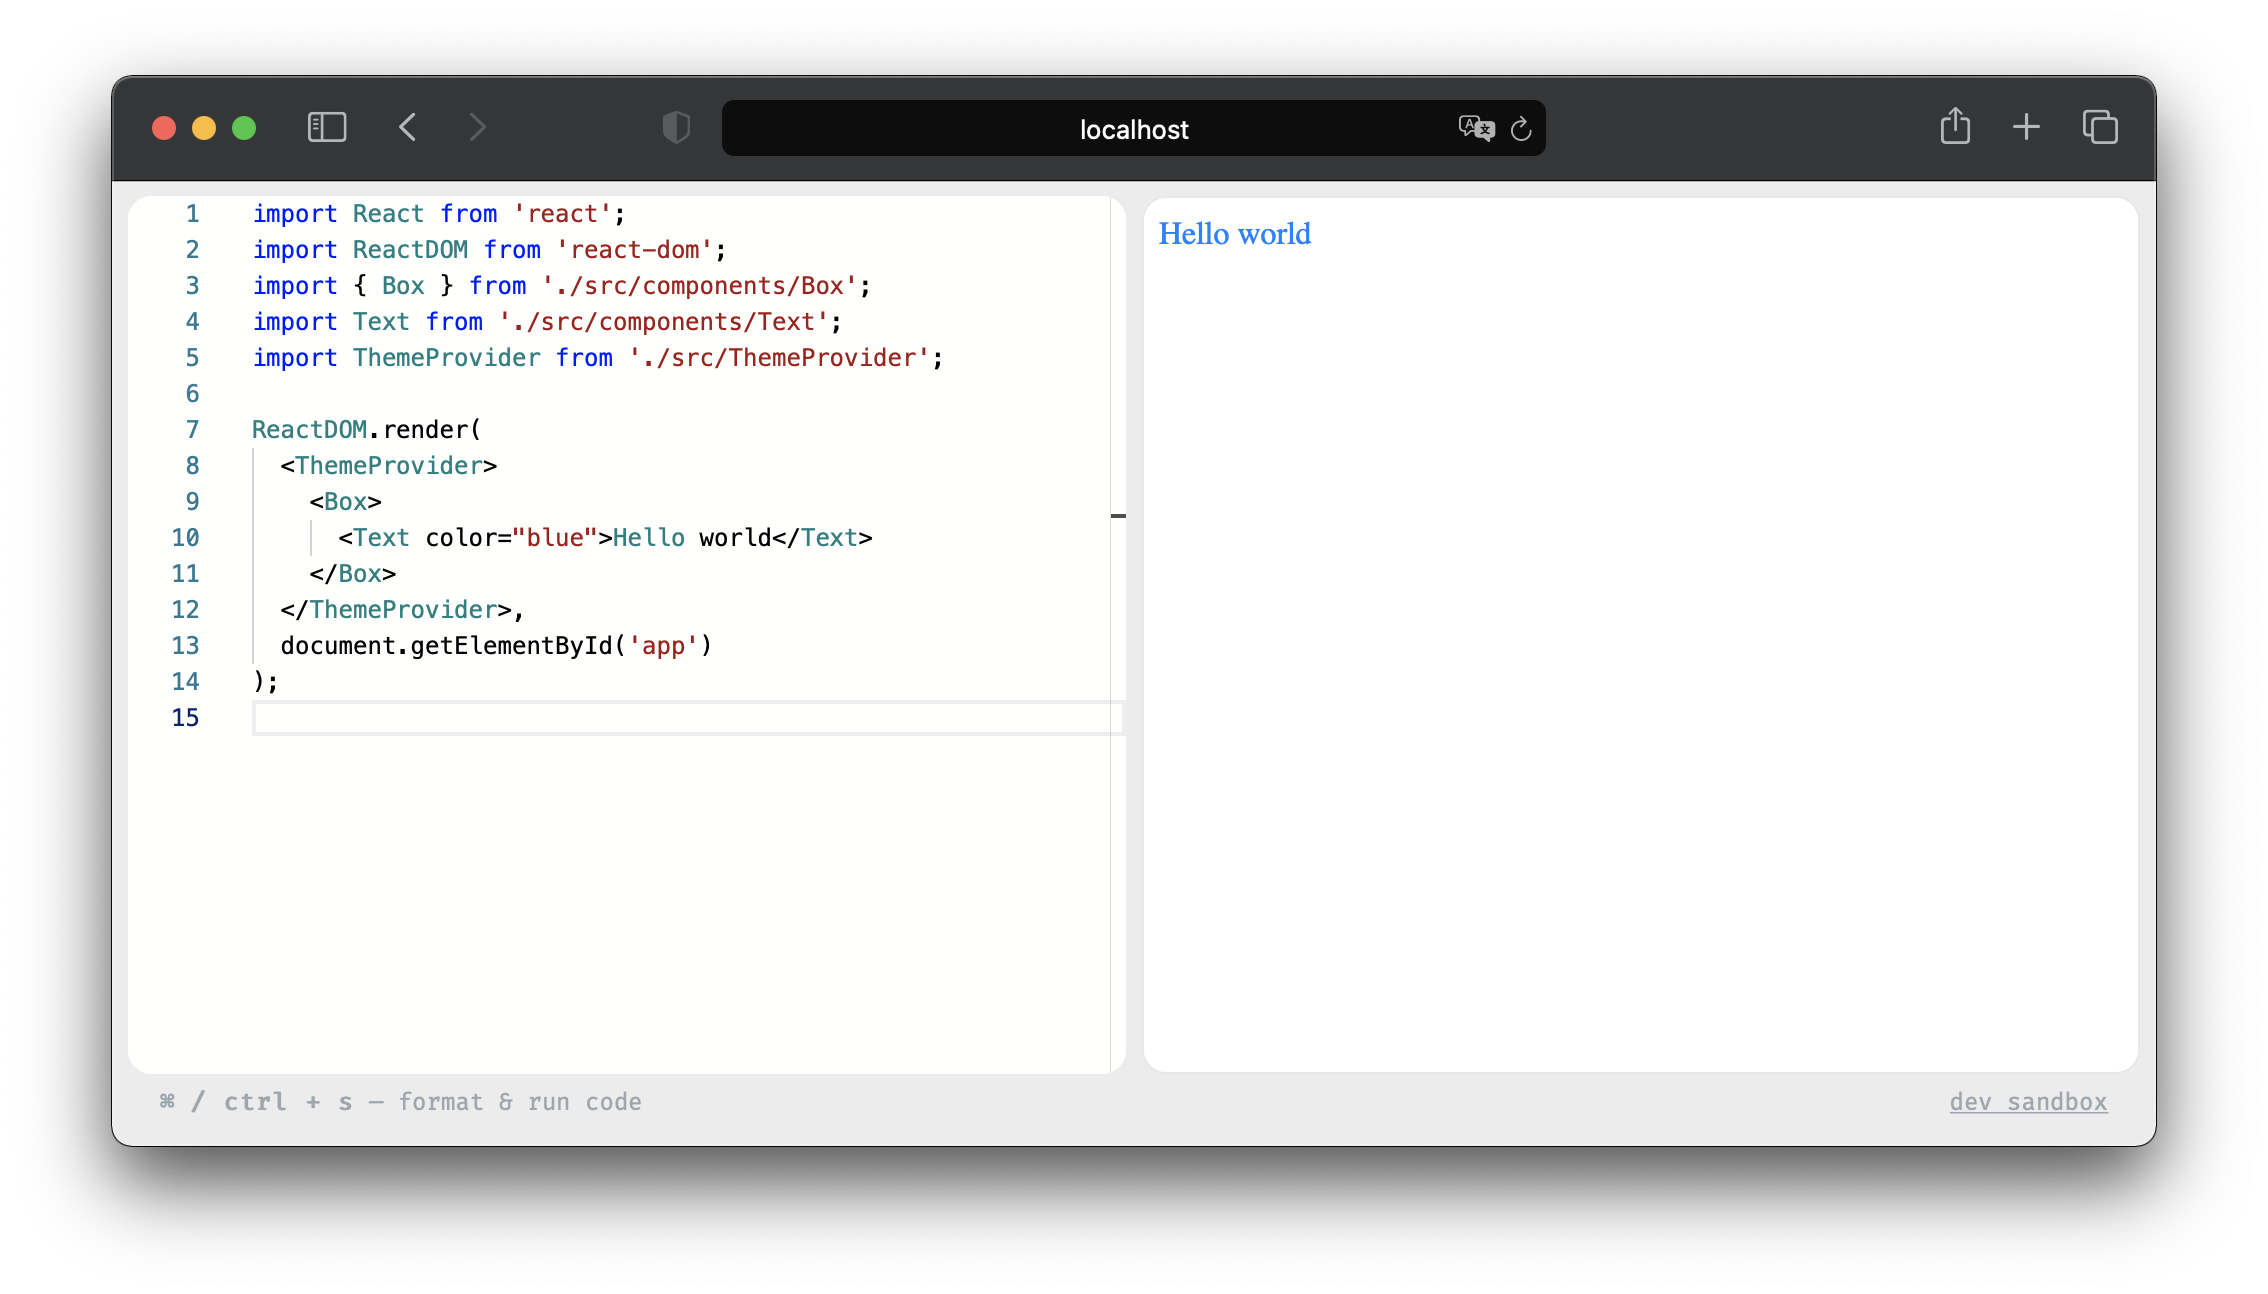Open a new browser tab
The image size is (2268, 1294).
coord(2026,127)
